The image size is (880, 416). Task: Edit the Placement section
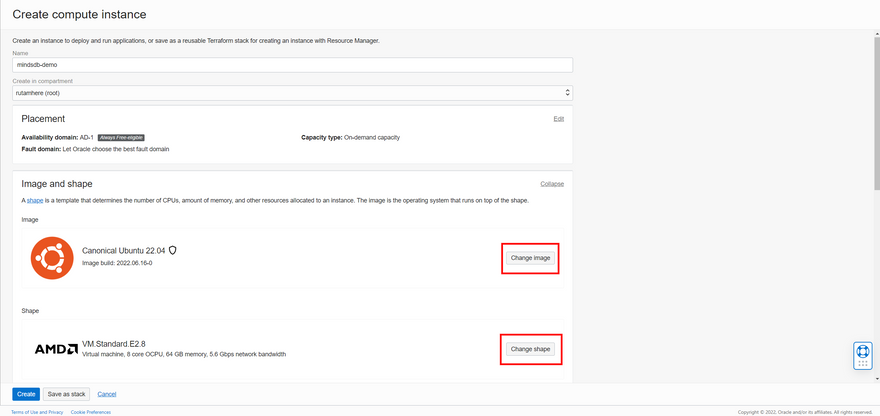pos(558,119)
